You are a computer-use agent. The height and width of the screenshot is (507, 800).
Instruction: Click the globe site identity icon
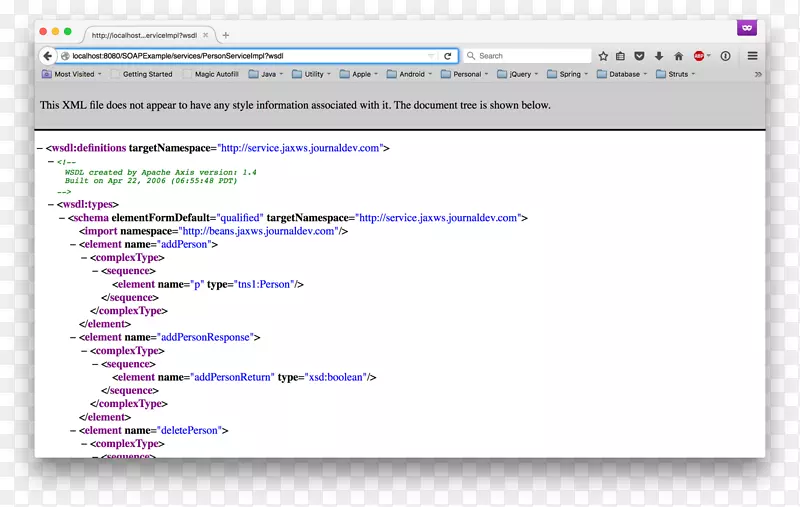pos(65,56)
